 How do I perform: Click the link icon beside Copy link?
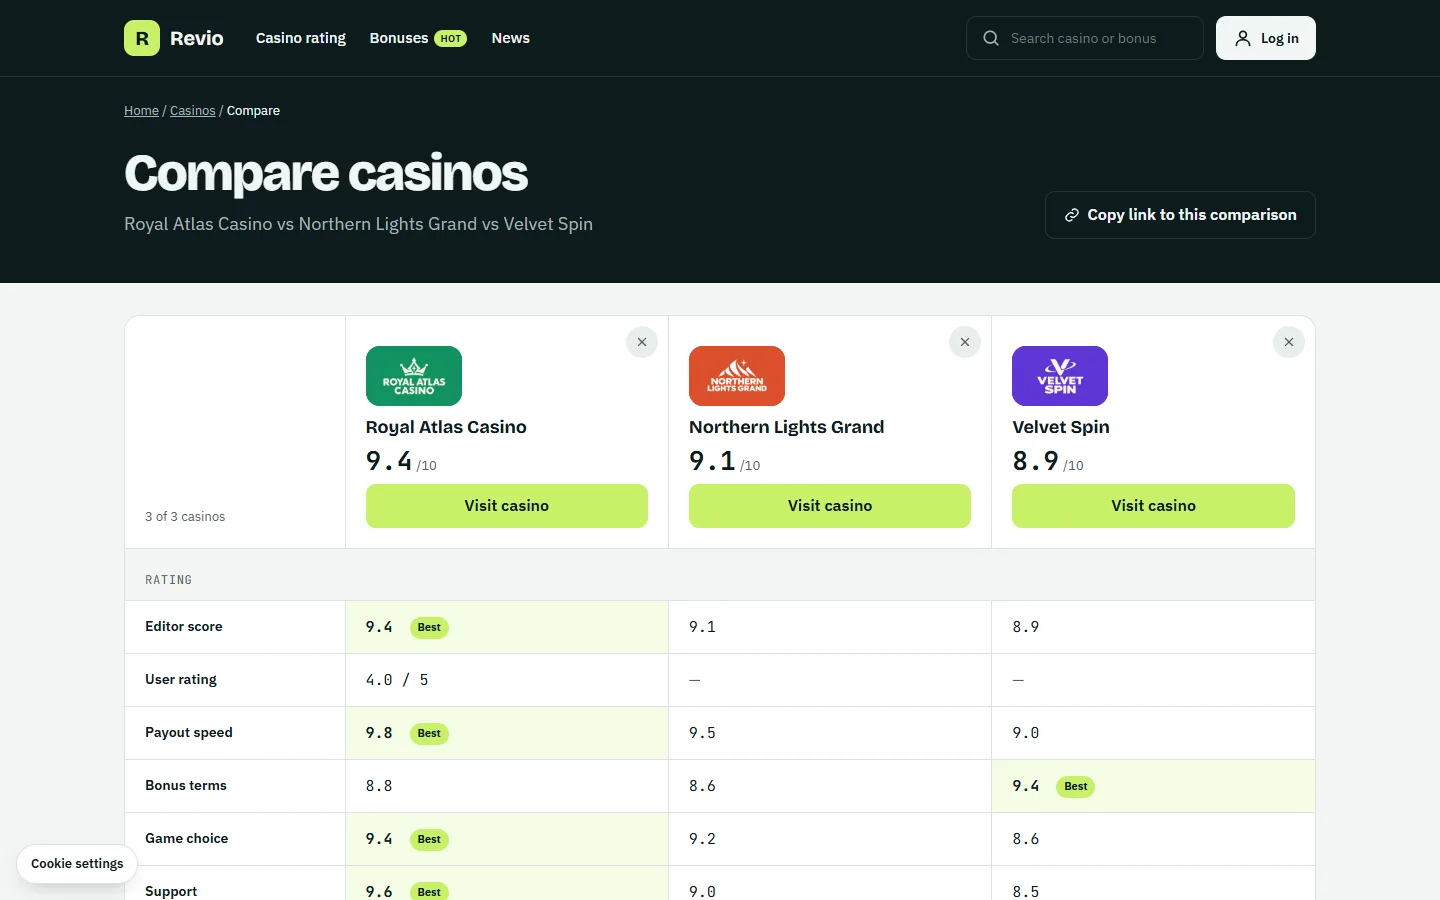tap(1072, 215)
